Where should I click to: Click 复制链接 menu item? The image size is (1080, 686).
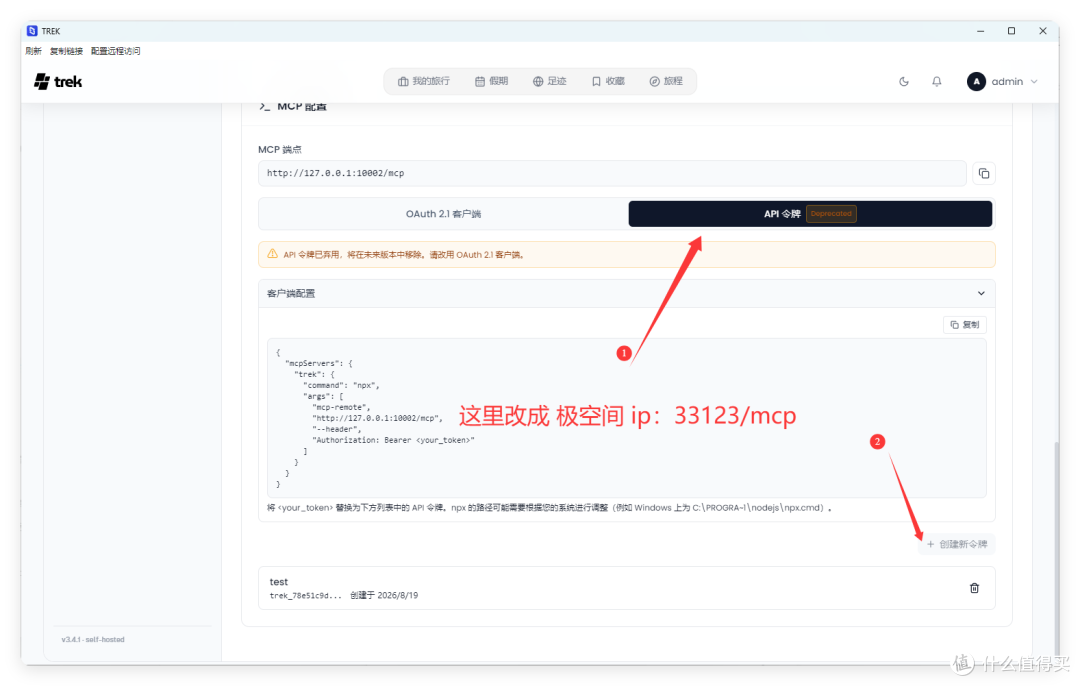[66, 51]
